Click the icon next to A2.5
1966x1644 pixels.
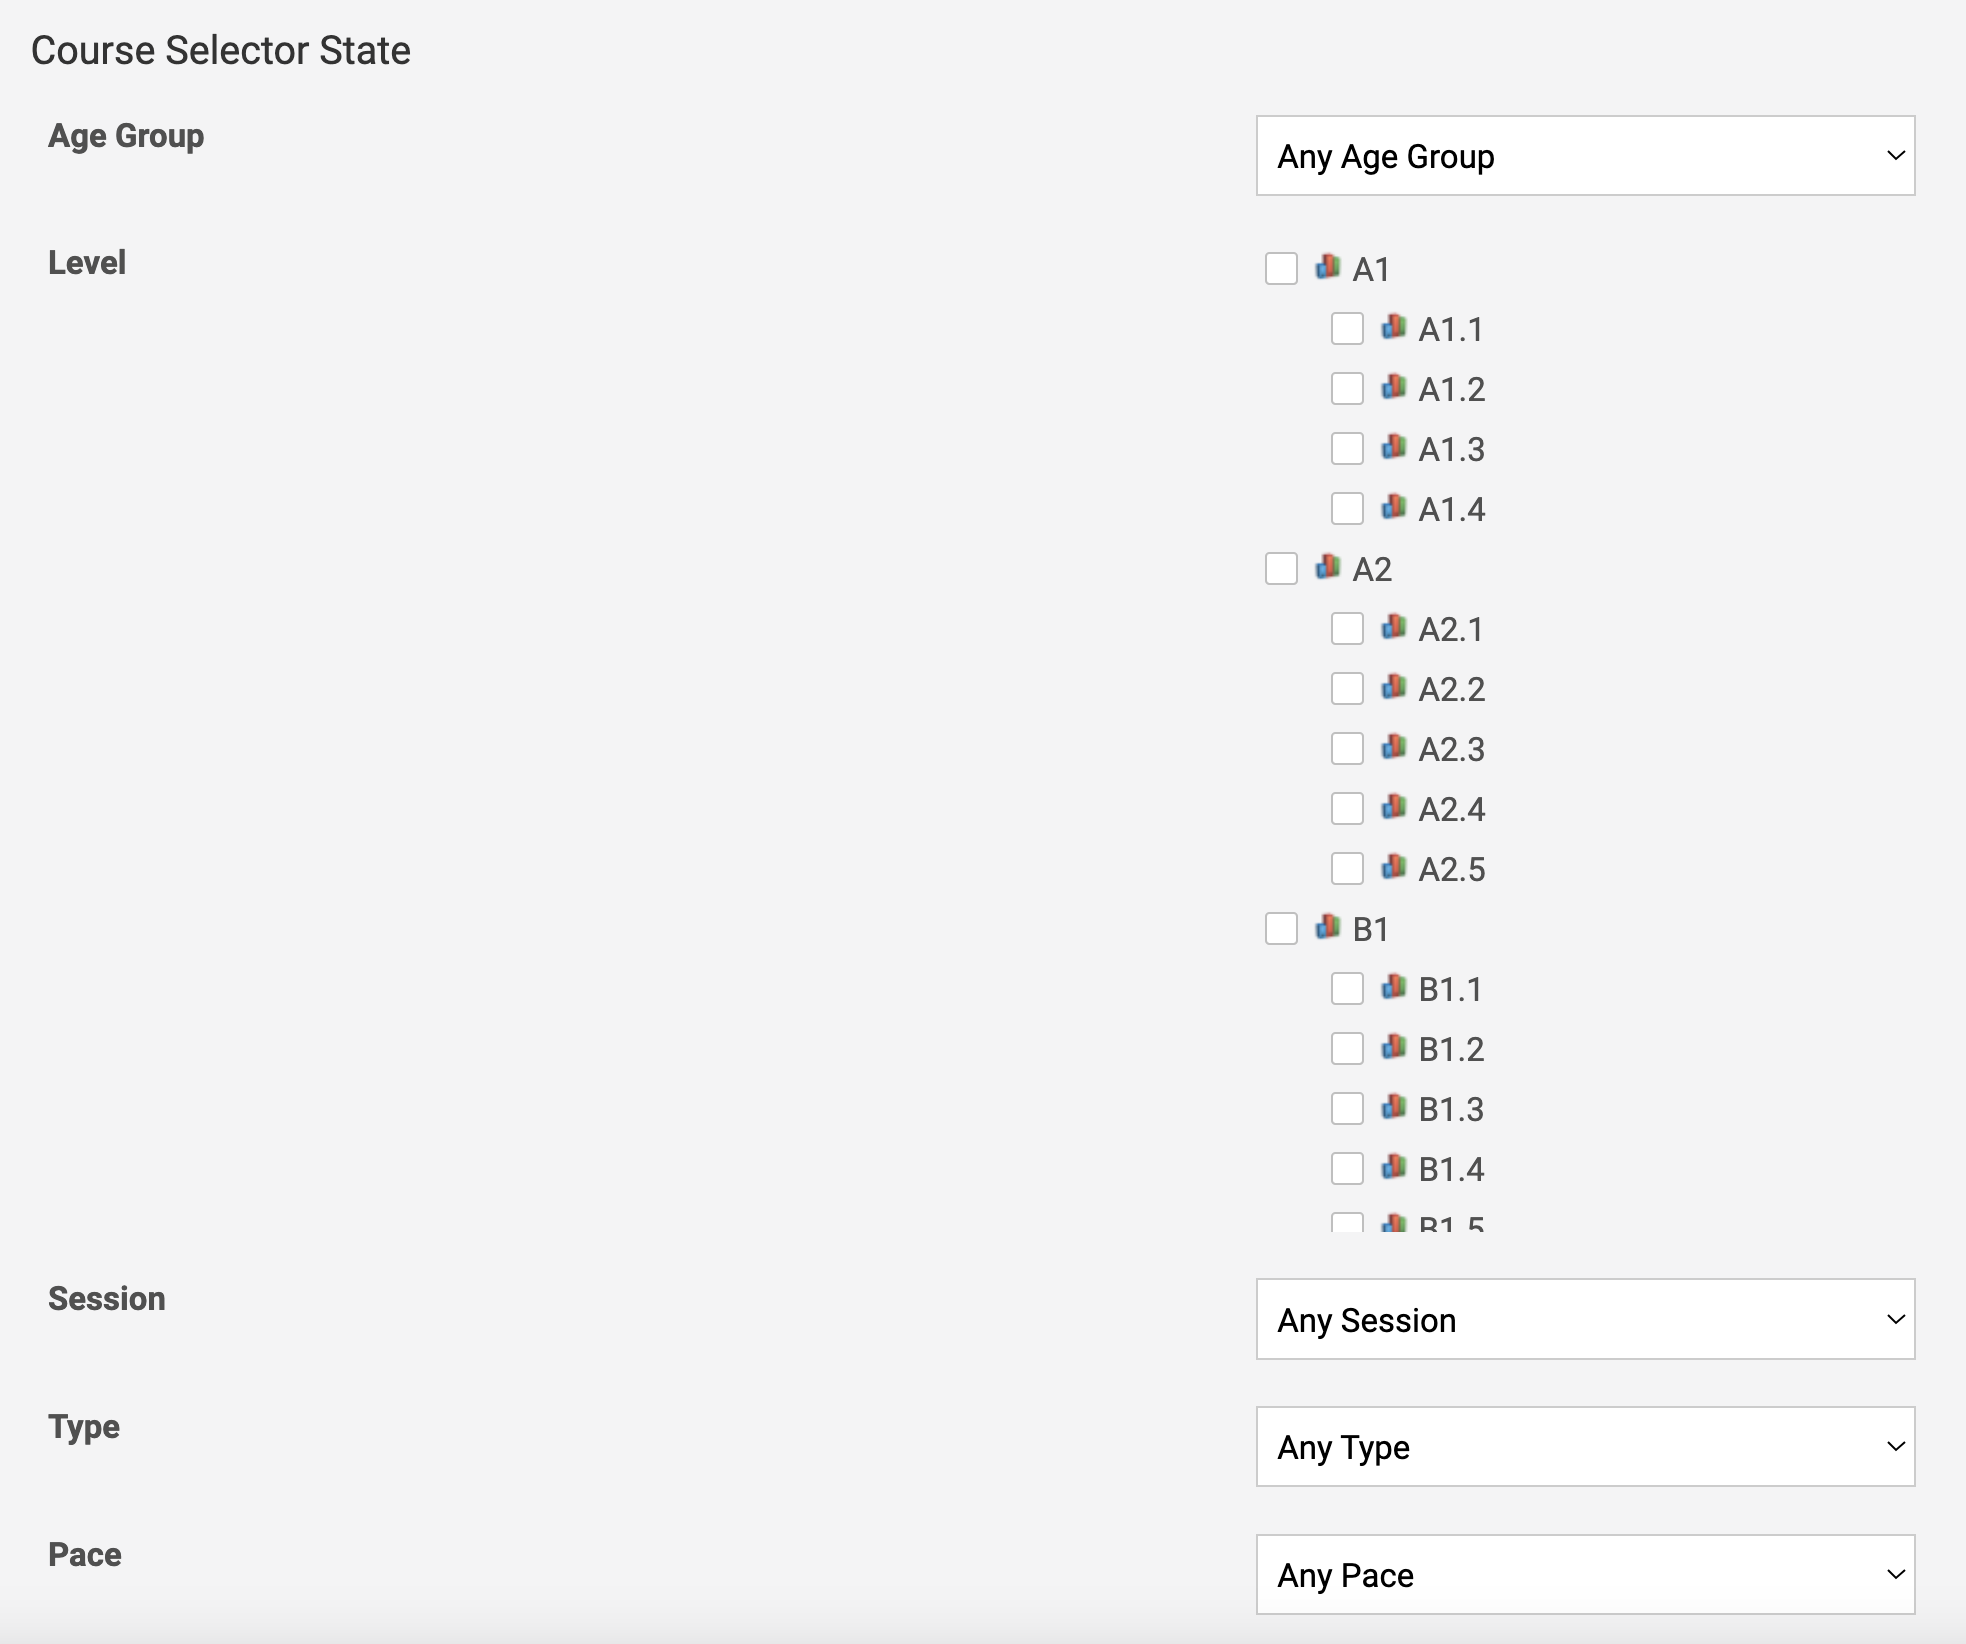[x=1394, y=867]
